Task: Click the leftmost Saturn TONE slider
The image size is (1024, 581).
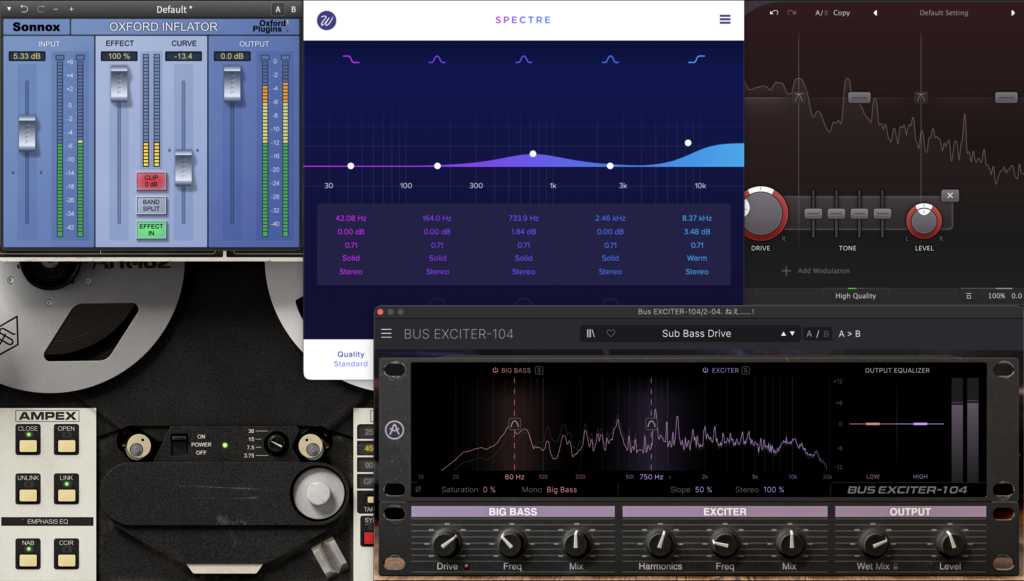Action: [813, 213]
